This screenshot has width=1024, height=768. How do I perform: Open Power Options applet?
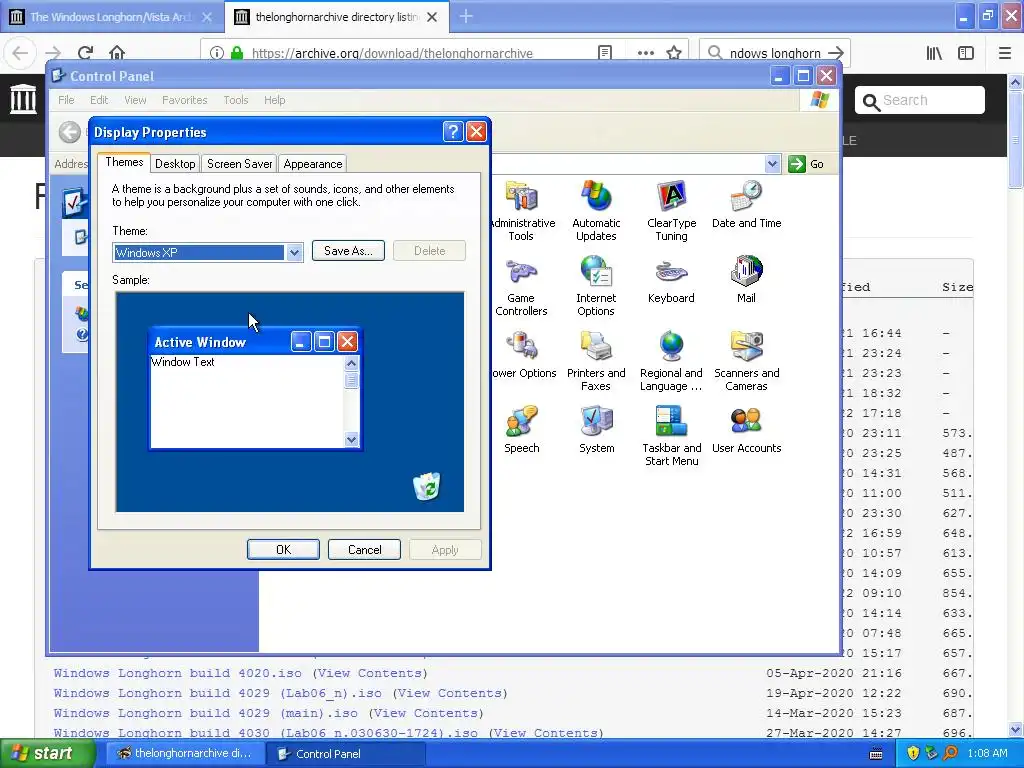524,354
